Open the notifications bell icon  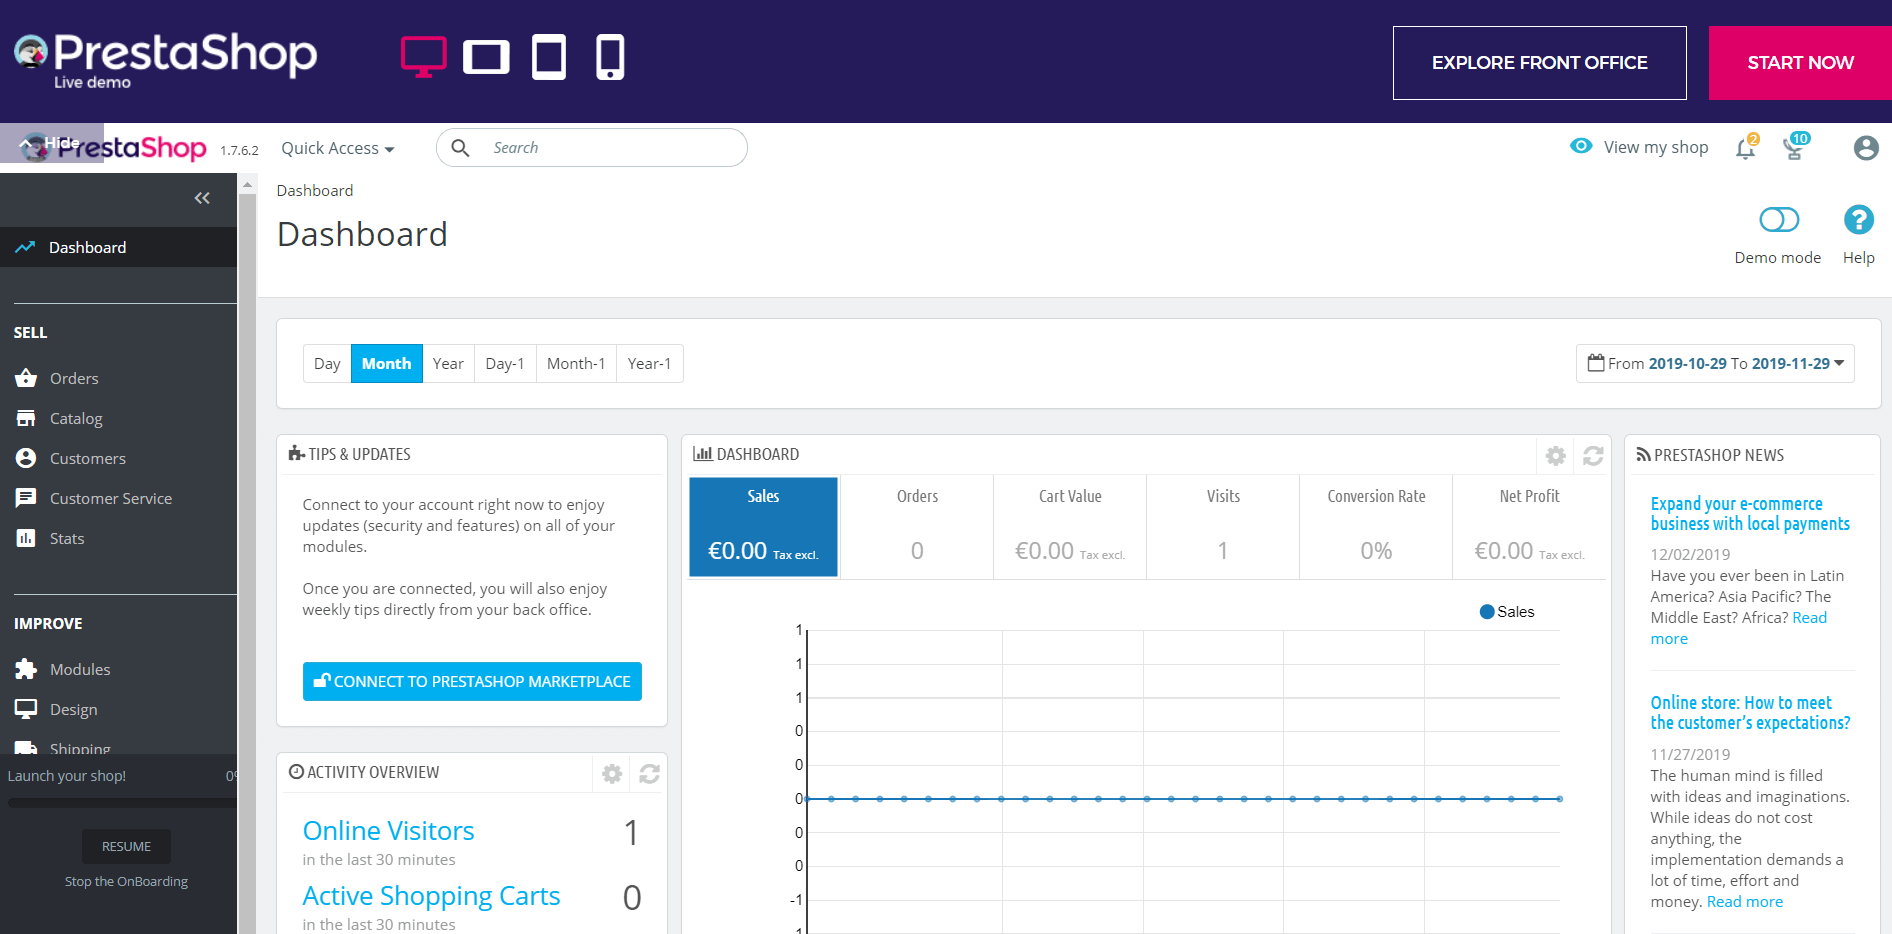[1746, 148]
